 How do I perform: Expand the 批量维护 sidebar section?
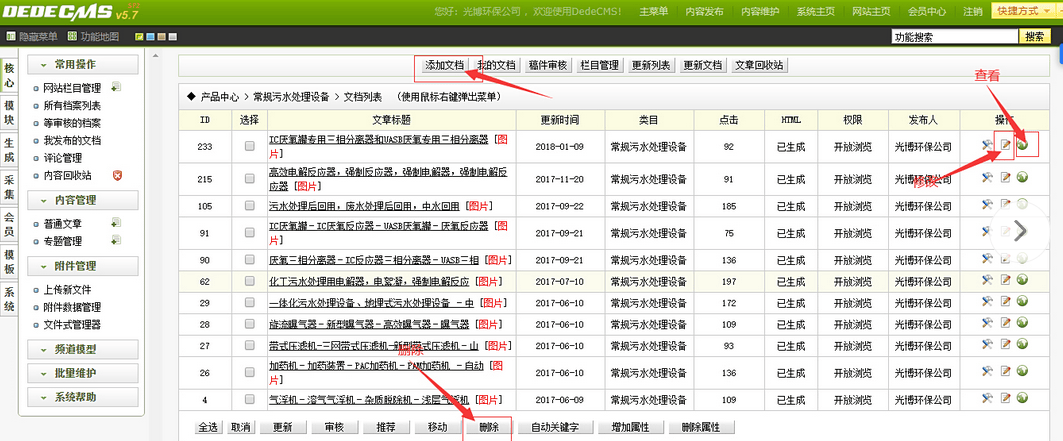click(83, 373)
